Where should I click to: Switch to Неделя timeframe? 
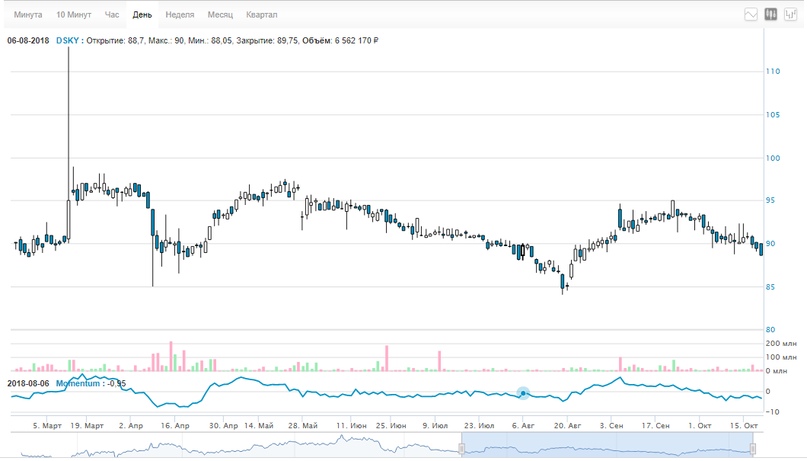coord(180,15)
